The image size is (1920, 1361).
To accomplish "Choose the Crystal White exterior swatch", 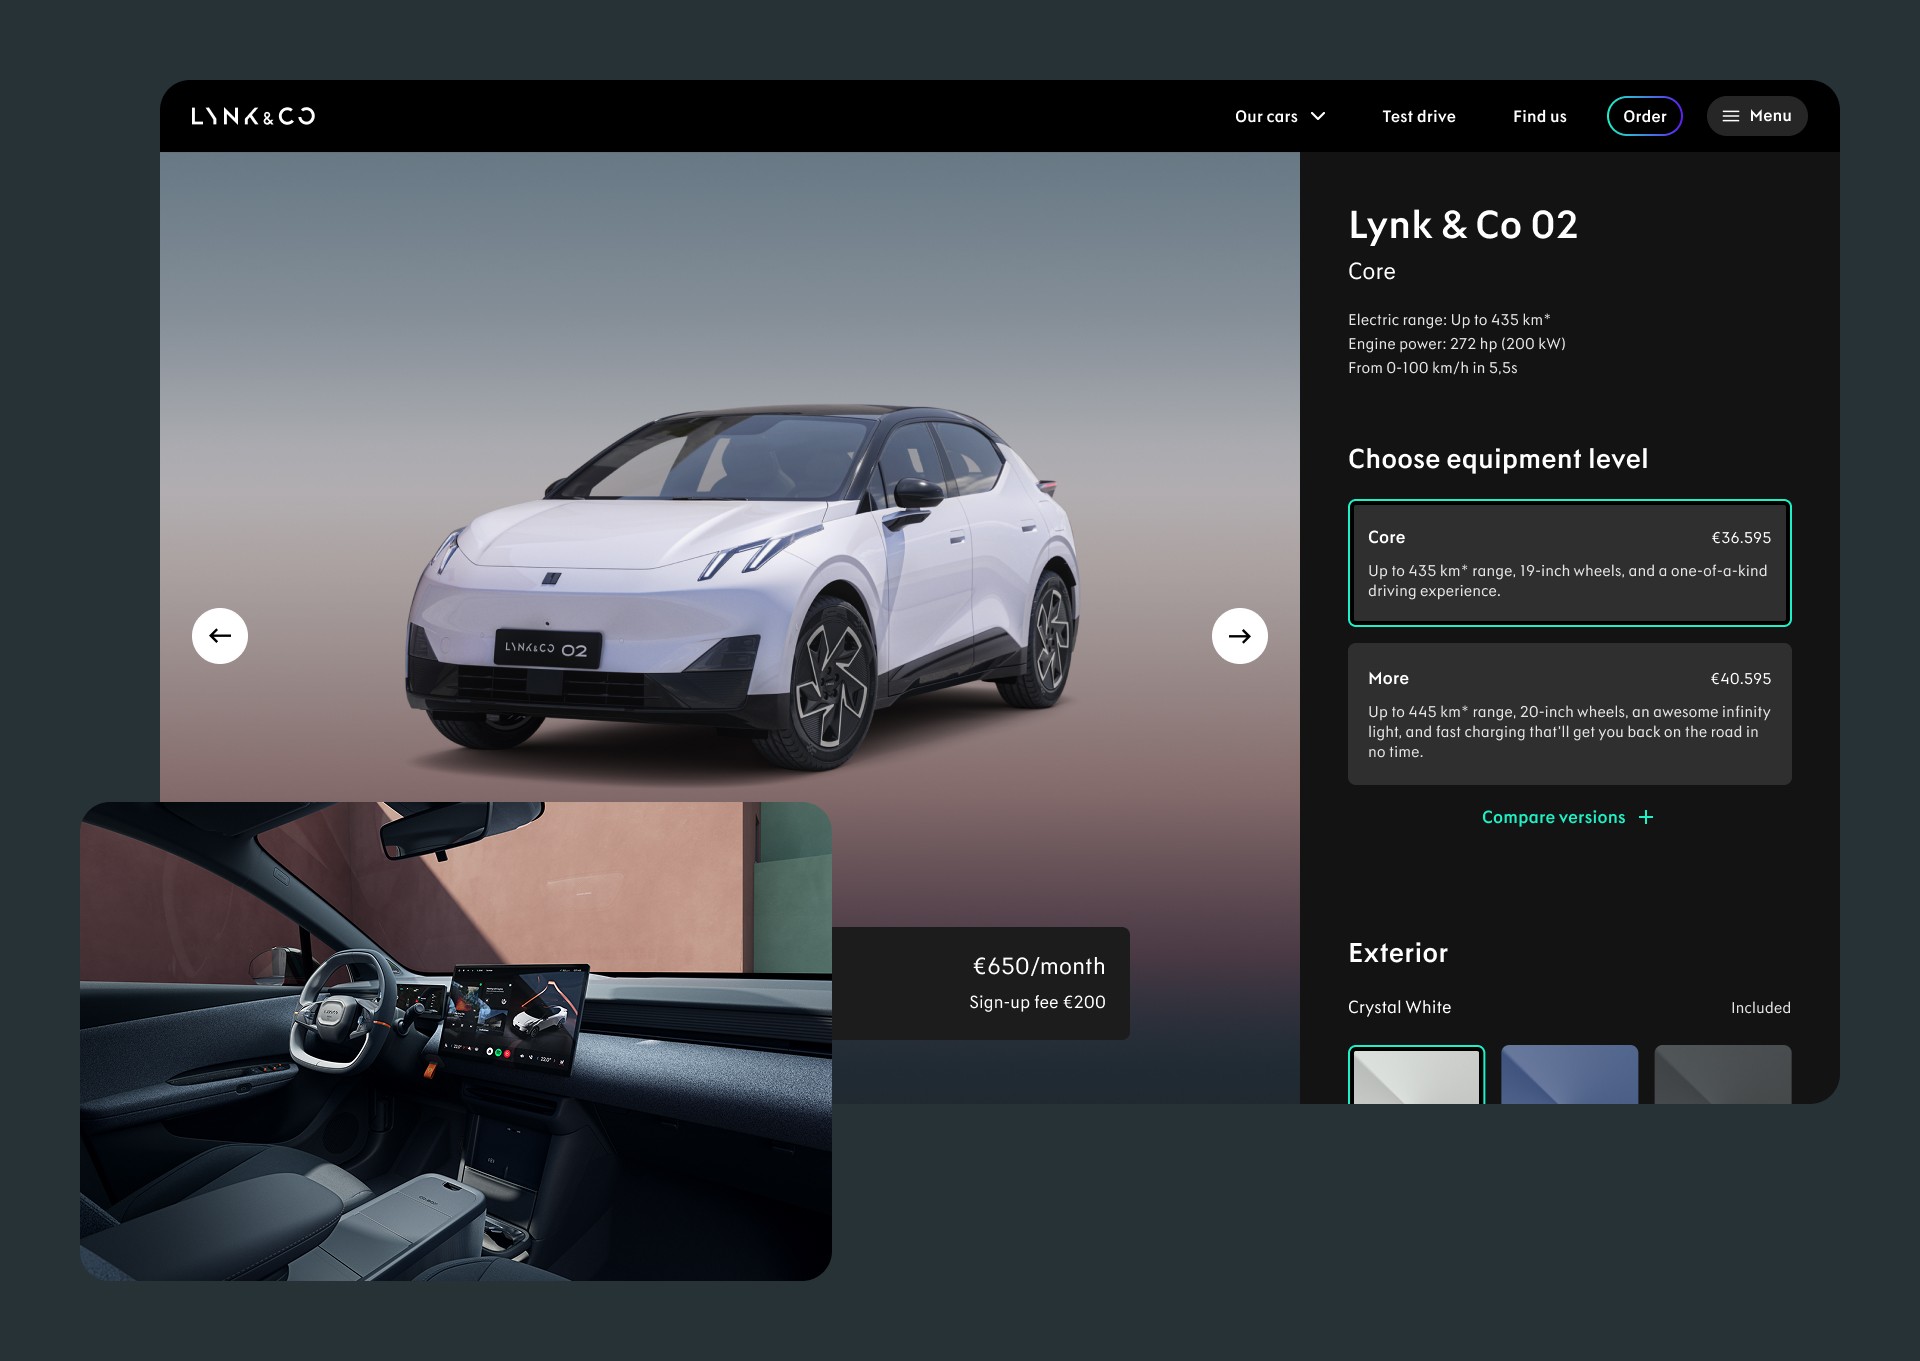I will [1416, 1075].
